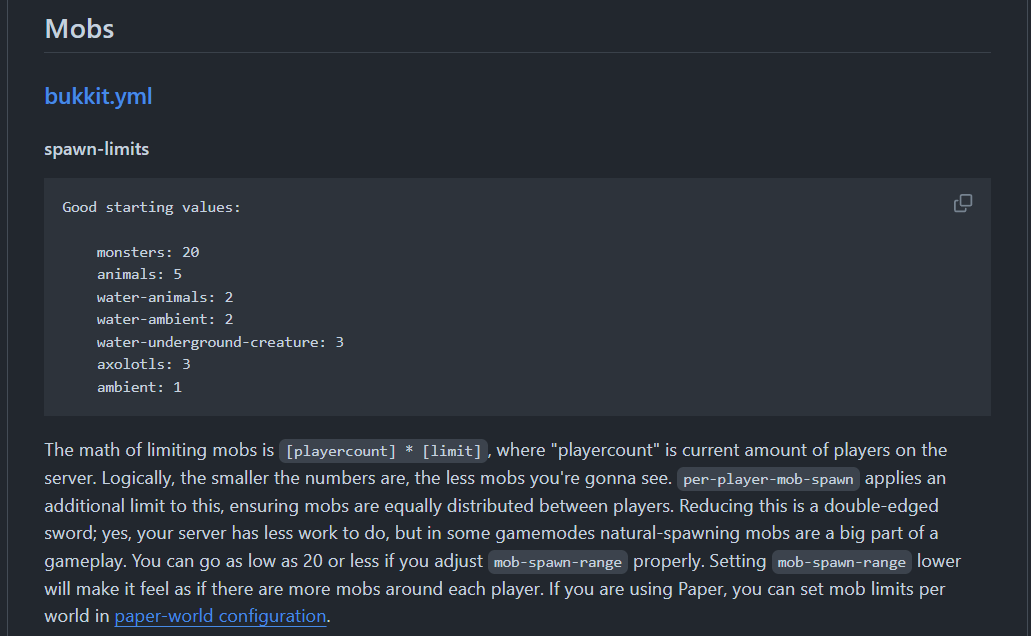The image size is (1031, 636).
Task: Click the '[playercount] * [limit]' inline code
Action: [x=384, y=451]
